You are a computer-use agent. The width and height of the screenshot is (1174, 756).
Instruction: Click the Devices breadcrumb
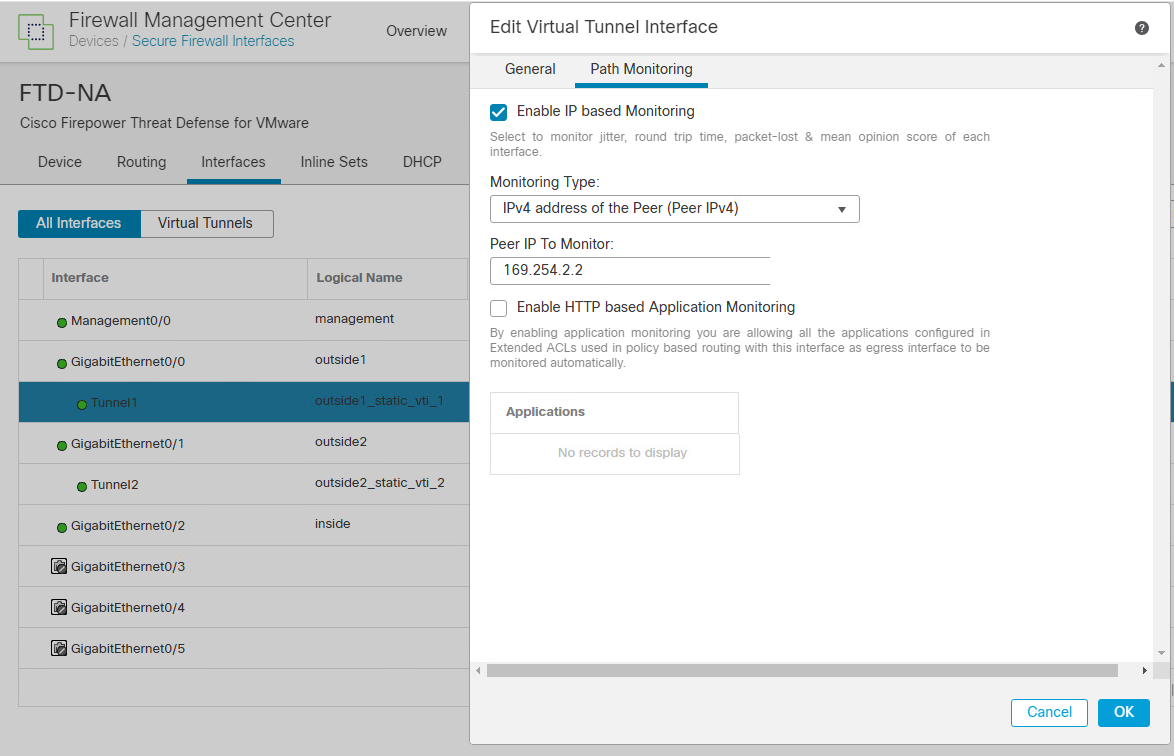point(94,41)
